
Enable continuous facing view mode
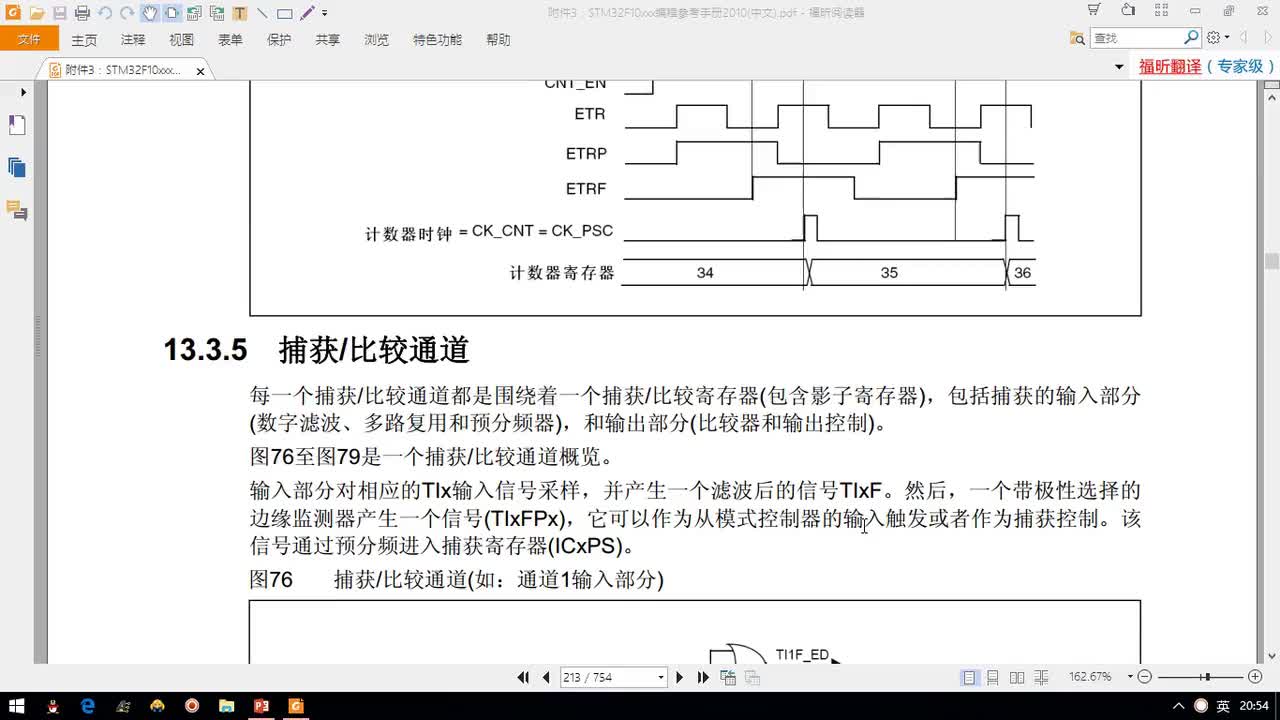coord(1041,677)
